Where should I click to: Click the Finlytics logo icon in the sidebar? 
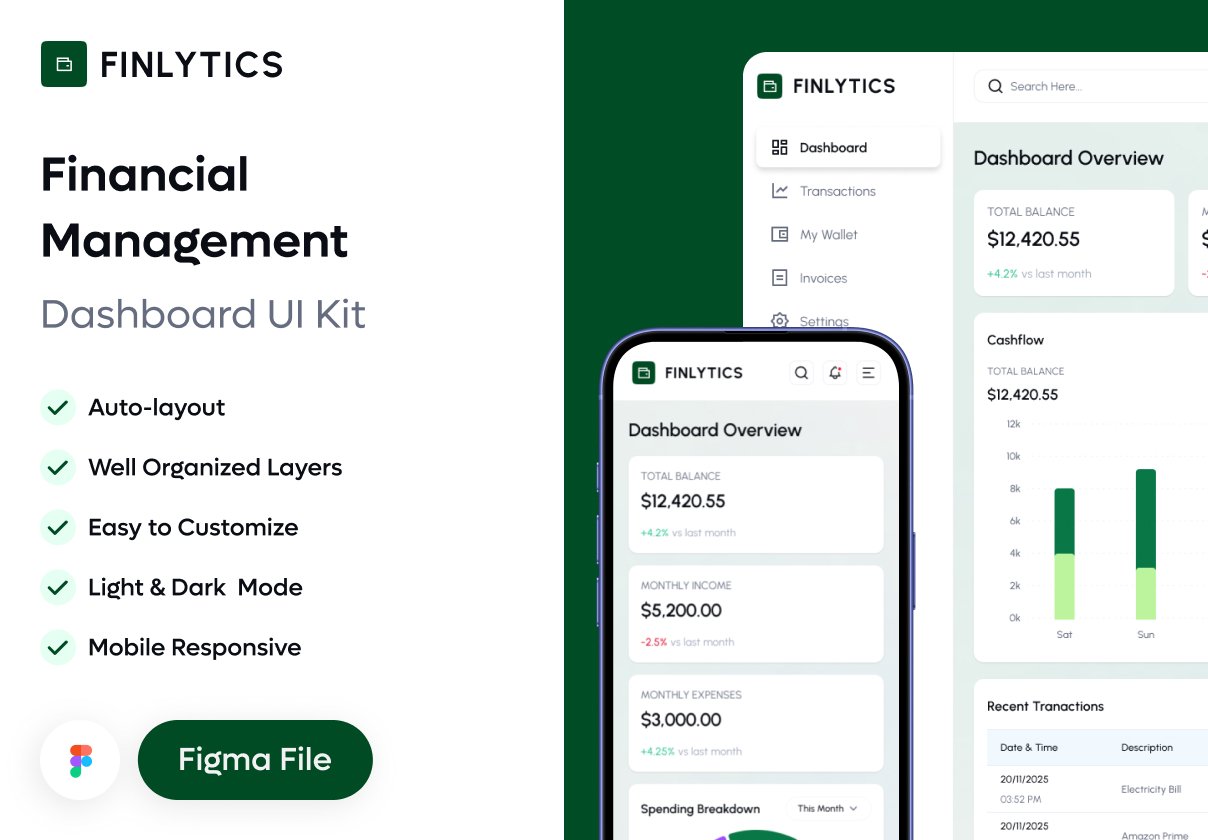click(x=770, y=87)
